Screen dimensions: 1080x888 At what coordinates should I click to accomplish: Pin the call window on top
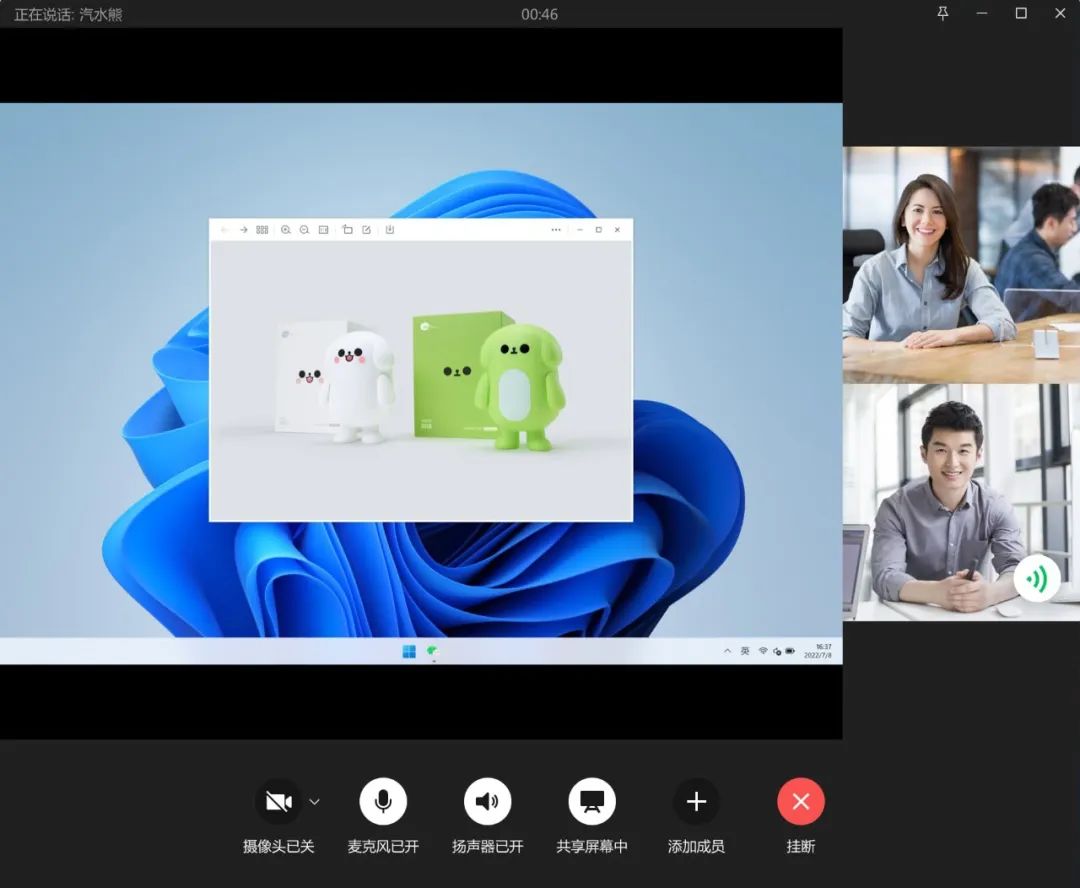pos(943,13)
